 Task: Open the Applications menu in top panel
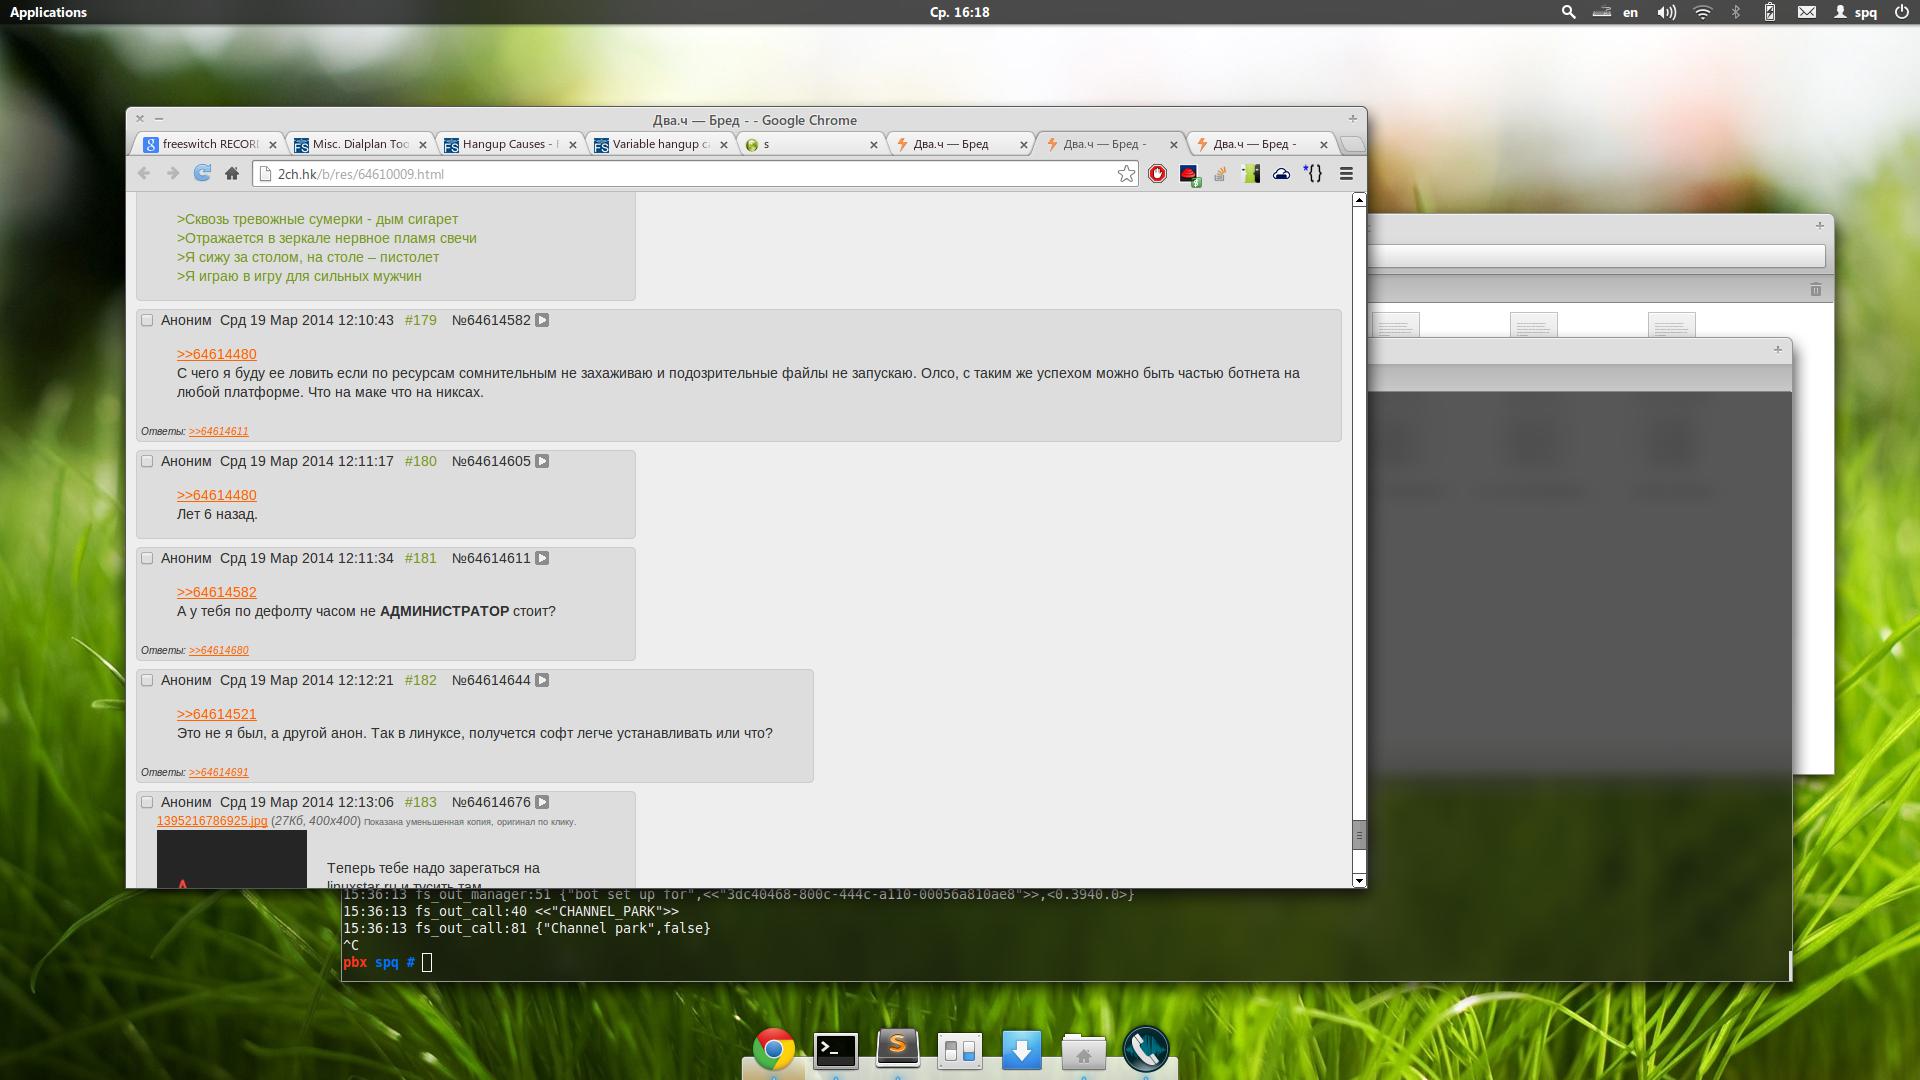point(48,12)
